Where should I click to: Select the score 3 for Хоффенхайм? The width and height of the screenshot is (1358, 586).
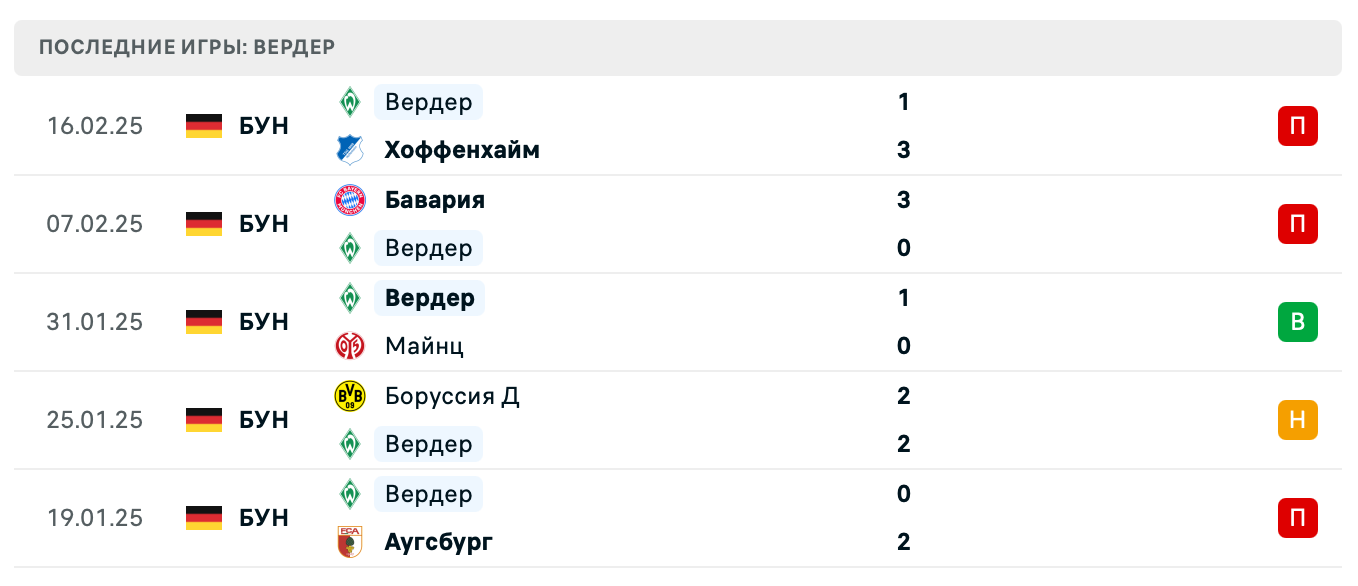click(x=904, y=150)
